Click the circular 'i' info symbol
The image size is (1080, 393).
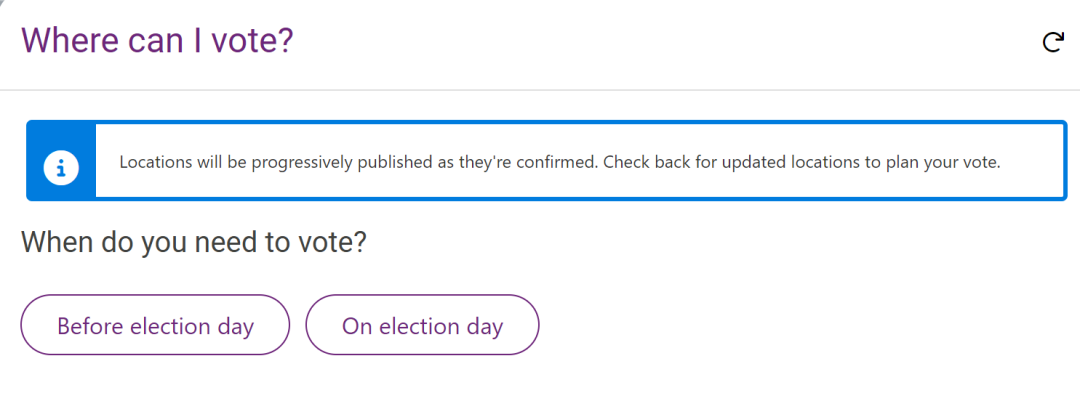(61, 167)
